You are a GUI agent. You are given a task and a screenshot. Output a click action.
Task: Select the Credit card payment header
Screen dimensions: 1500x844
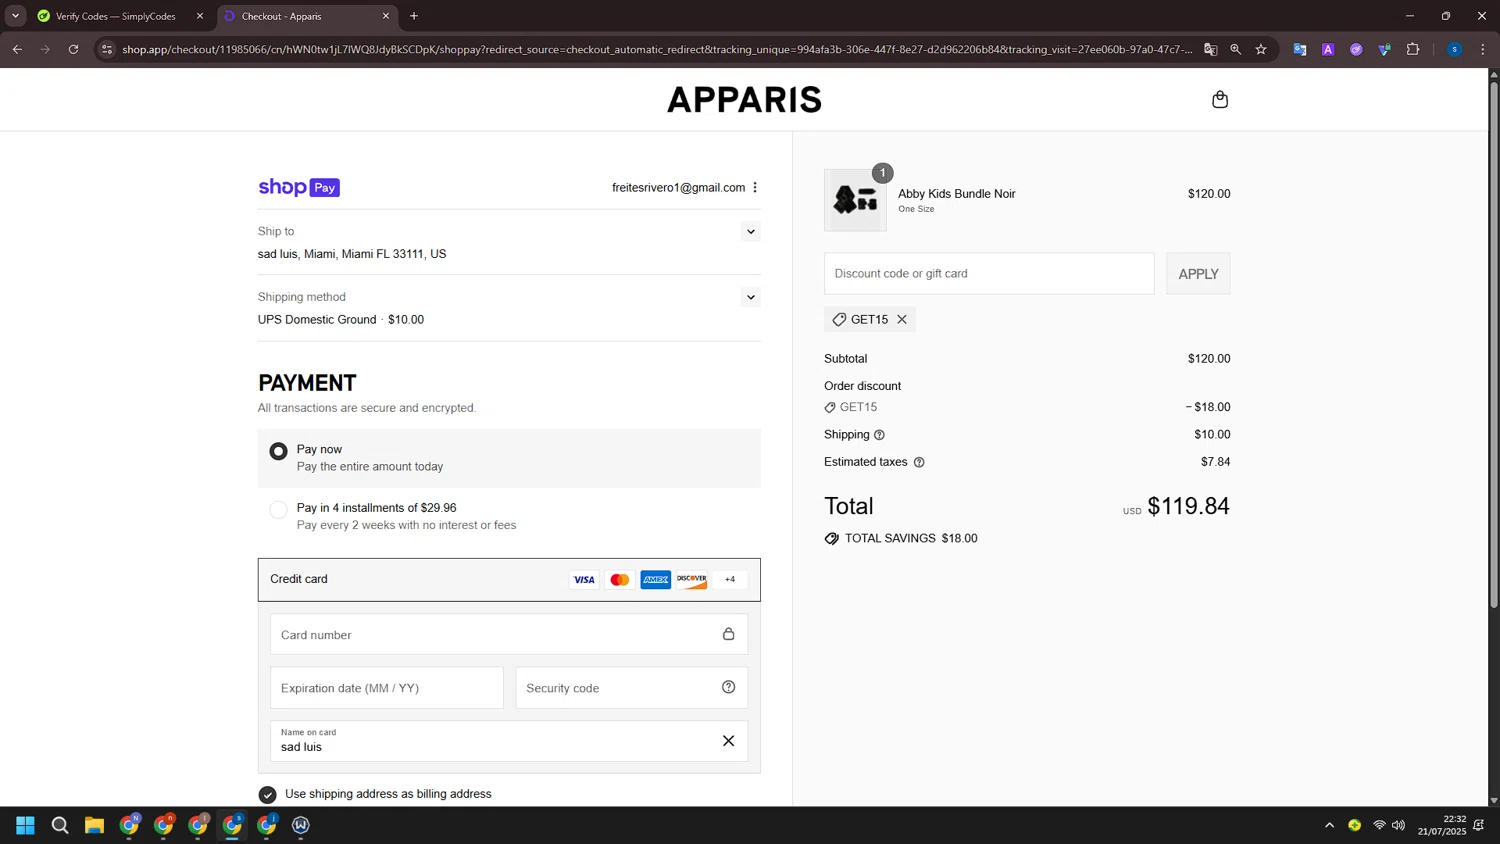point(509,580)
